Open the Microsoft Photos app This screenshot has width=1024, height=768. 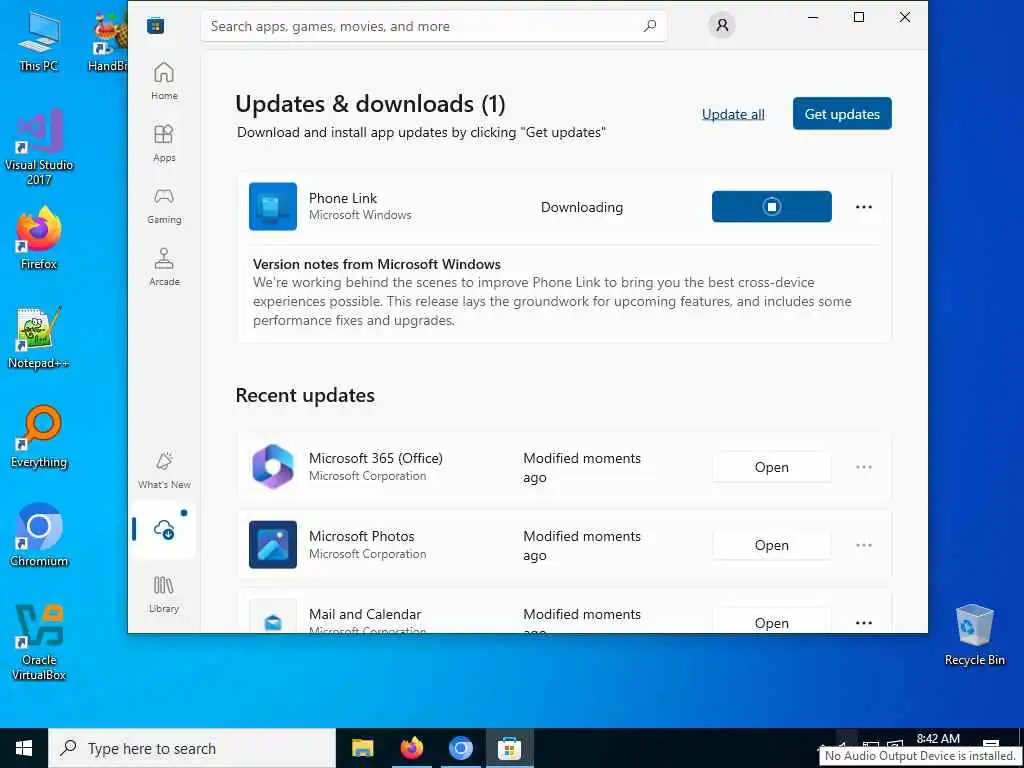click(771, 545)
